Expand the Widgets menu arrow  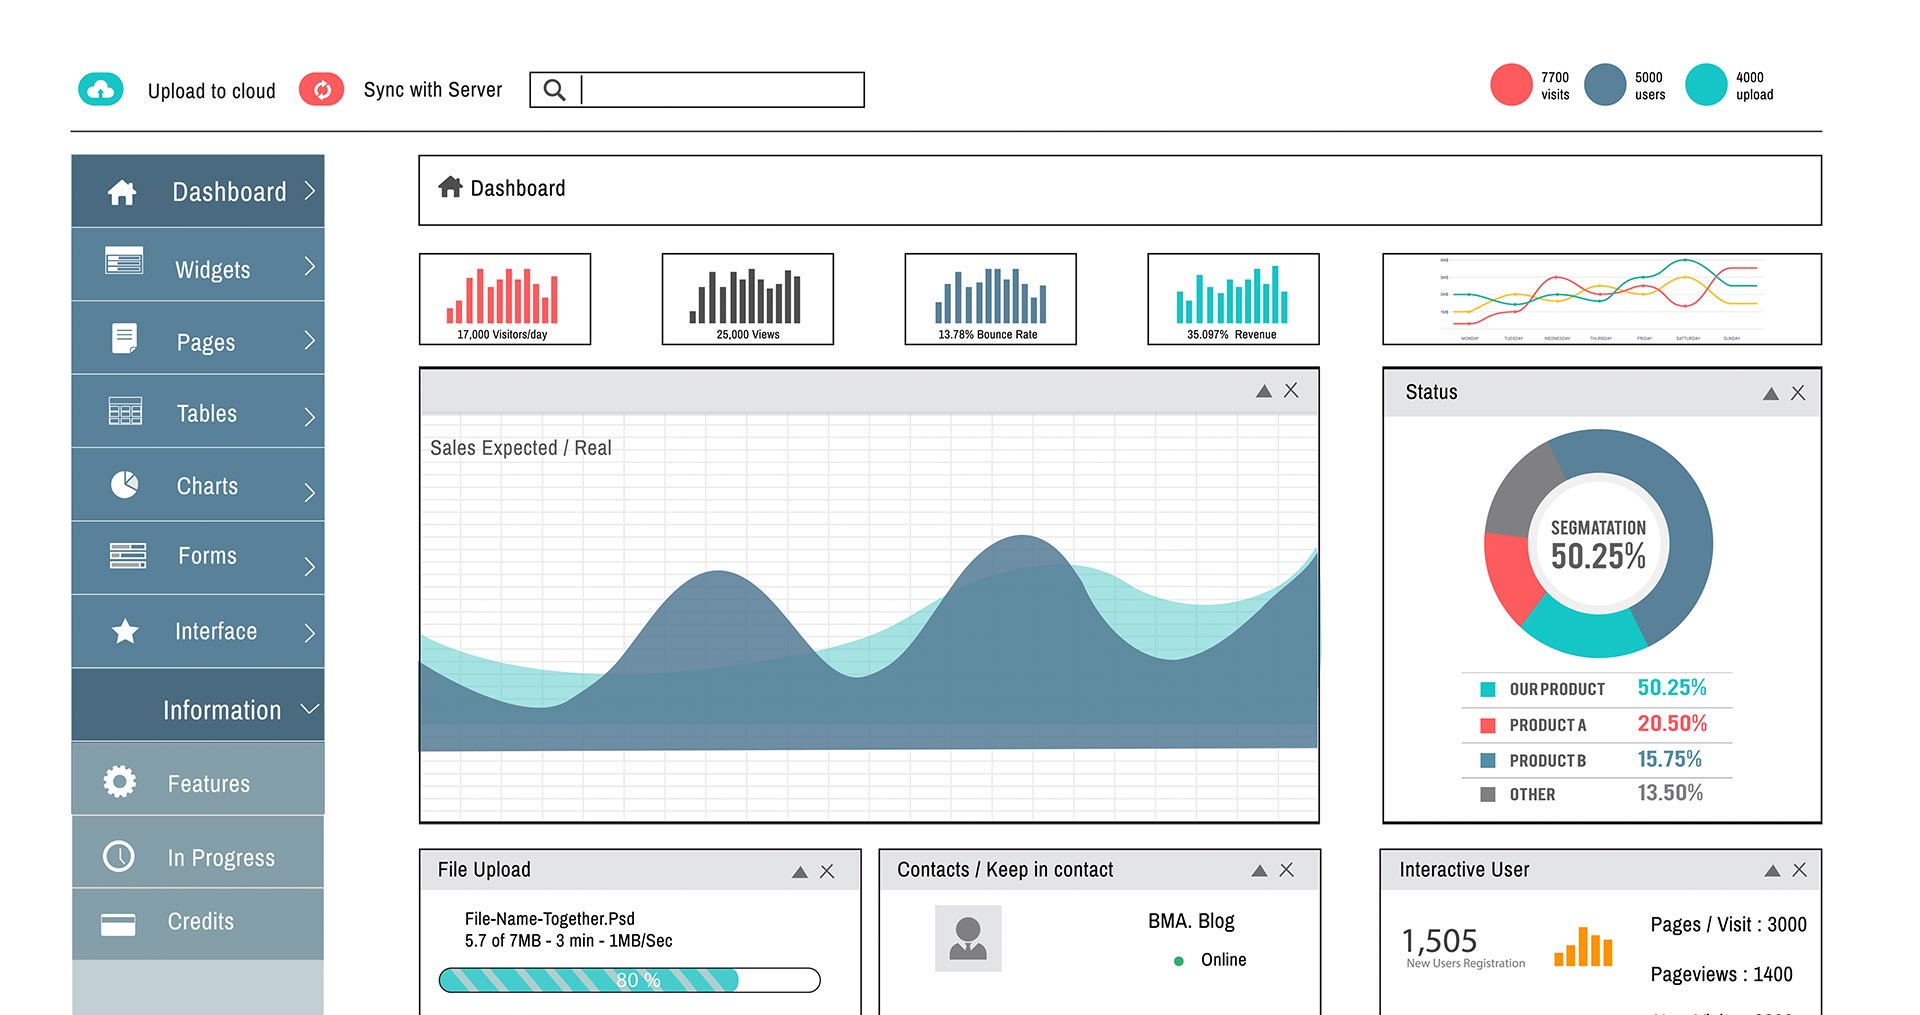309,266
